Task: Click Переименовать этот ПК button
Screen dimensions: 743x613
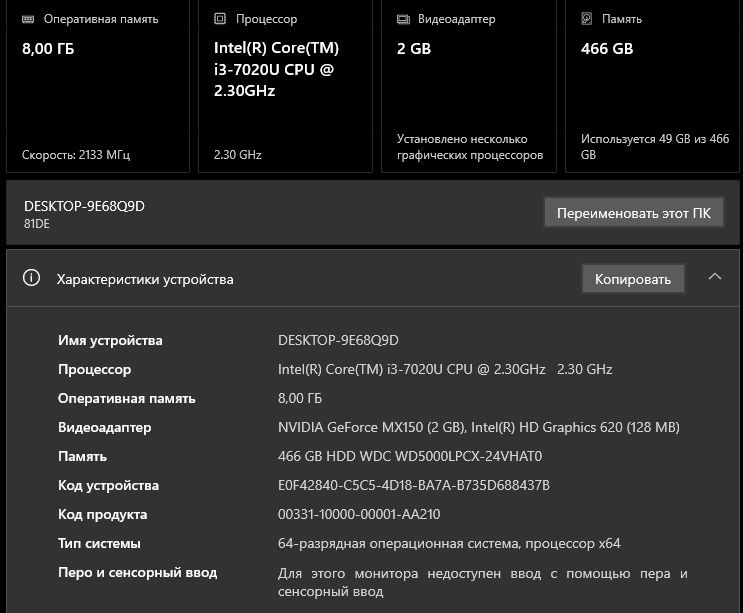Action: tap(634, 213)
